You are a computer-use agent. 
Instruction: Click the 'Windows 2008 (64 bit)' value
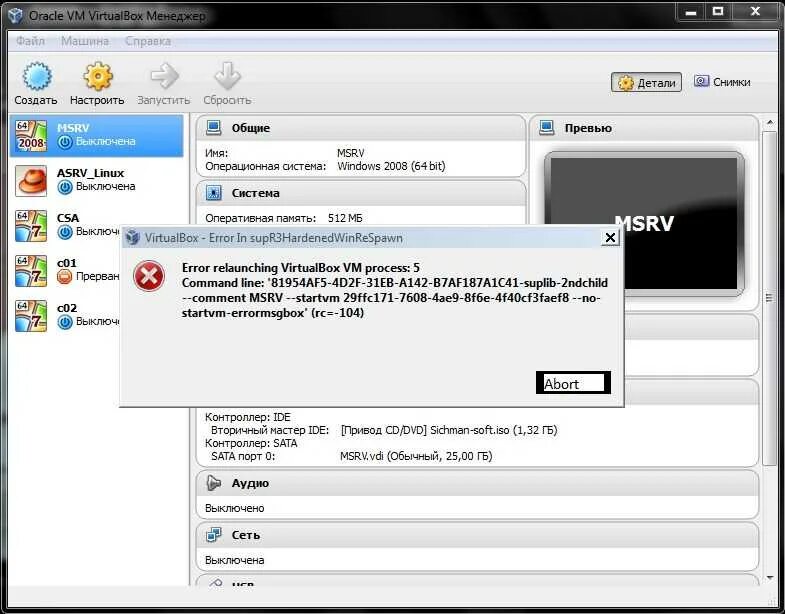click(x=391, y=166)
